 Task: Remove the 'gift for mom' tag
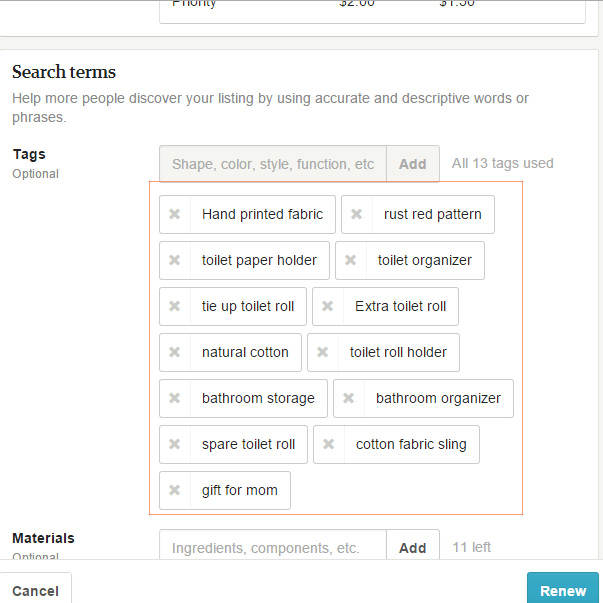[175, 490]
